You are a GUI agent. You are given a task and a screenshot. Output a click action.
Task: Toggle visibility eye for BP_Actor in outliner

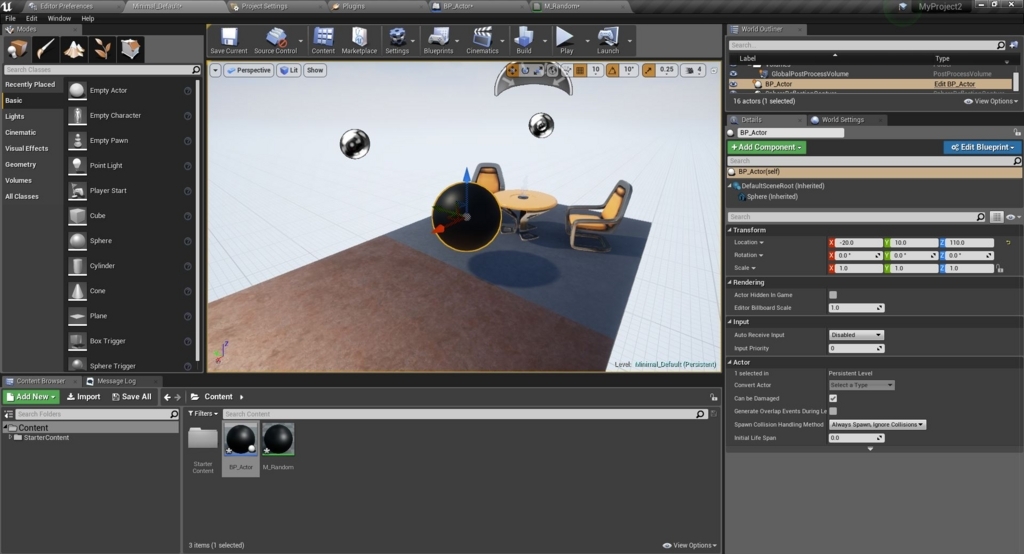tap(733, 84)
